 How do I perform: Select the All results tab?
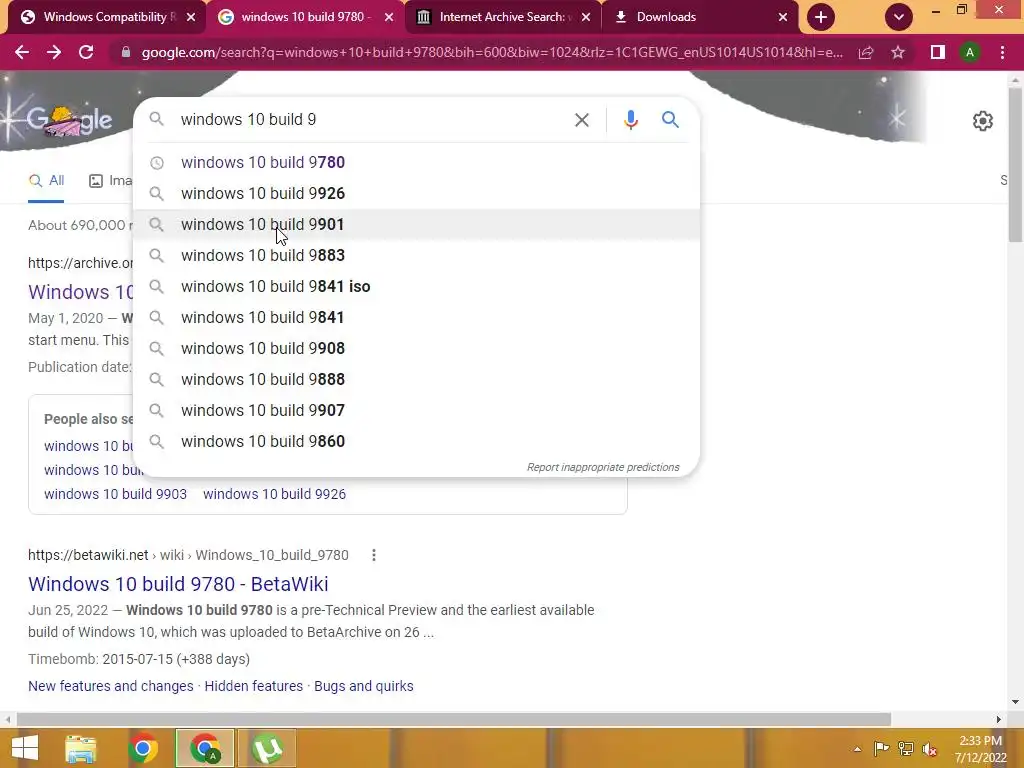click(46, 181)
